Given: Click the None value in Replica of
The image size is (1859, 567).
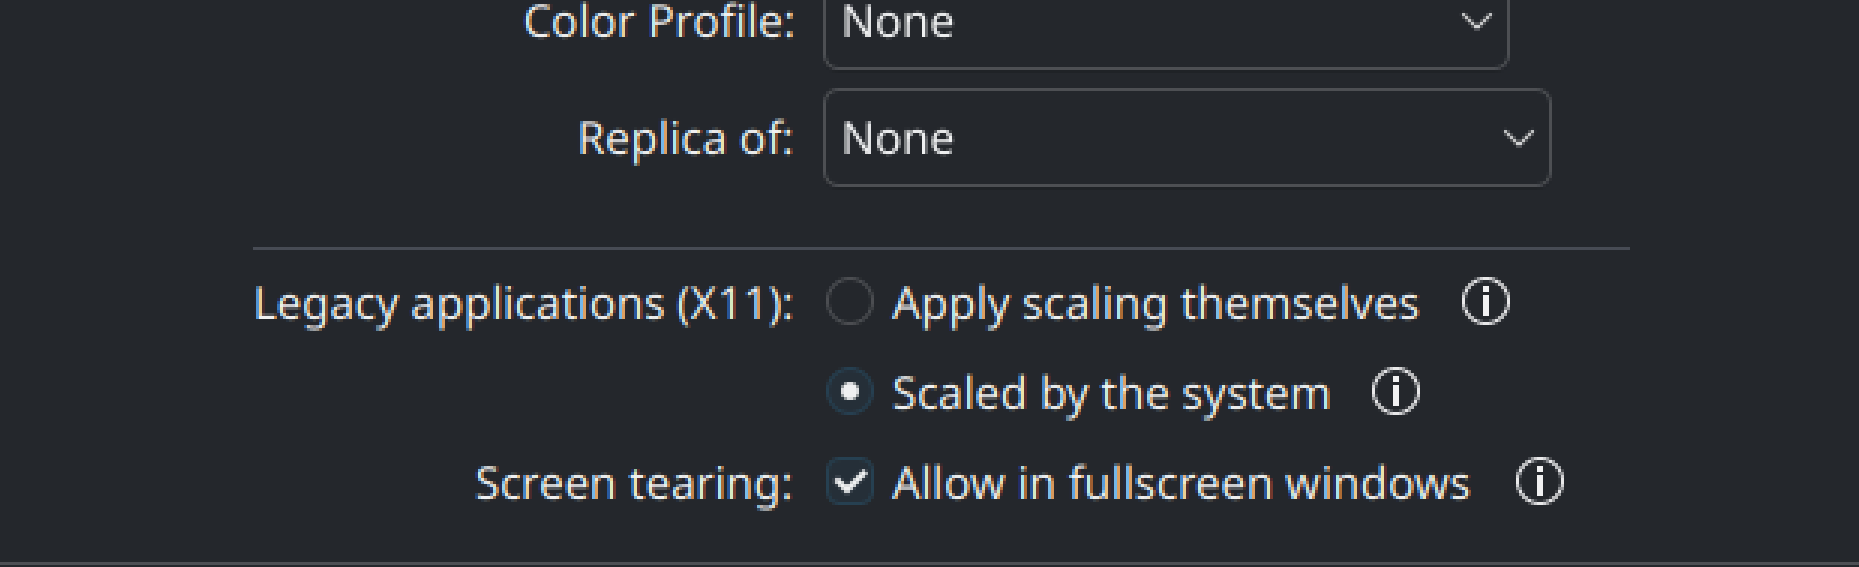Looking at the screenshot, I should coord(897,138).
